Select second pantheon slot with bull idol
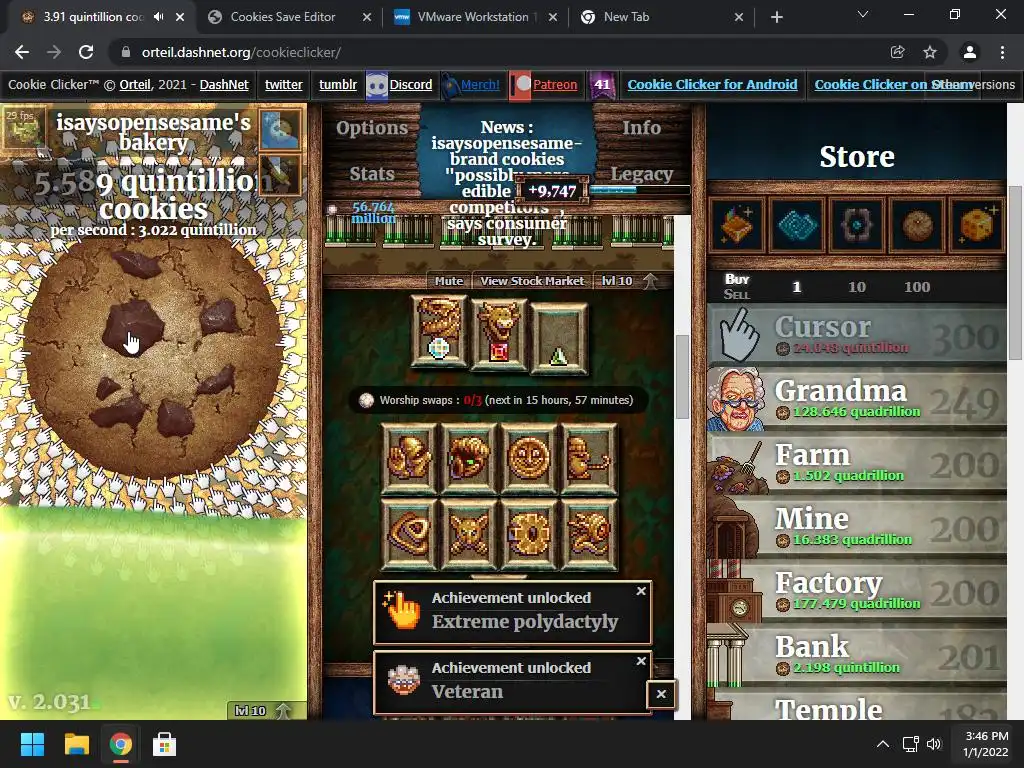This screenshot has width=1024, height=768. [x=498, y=333]
